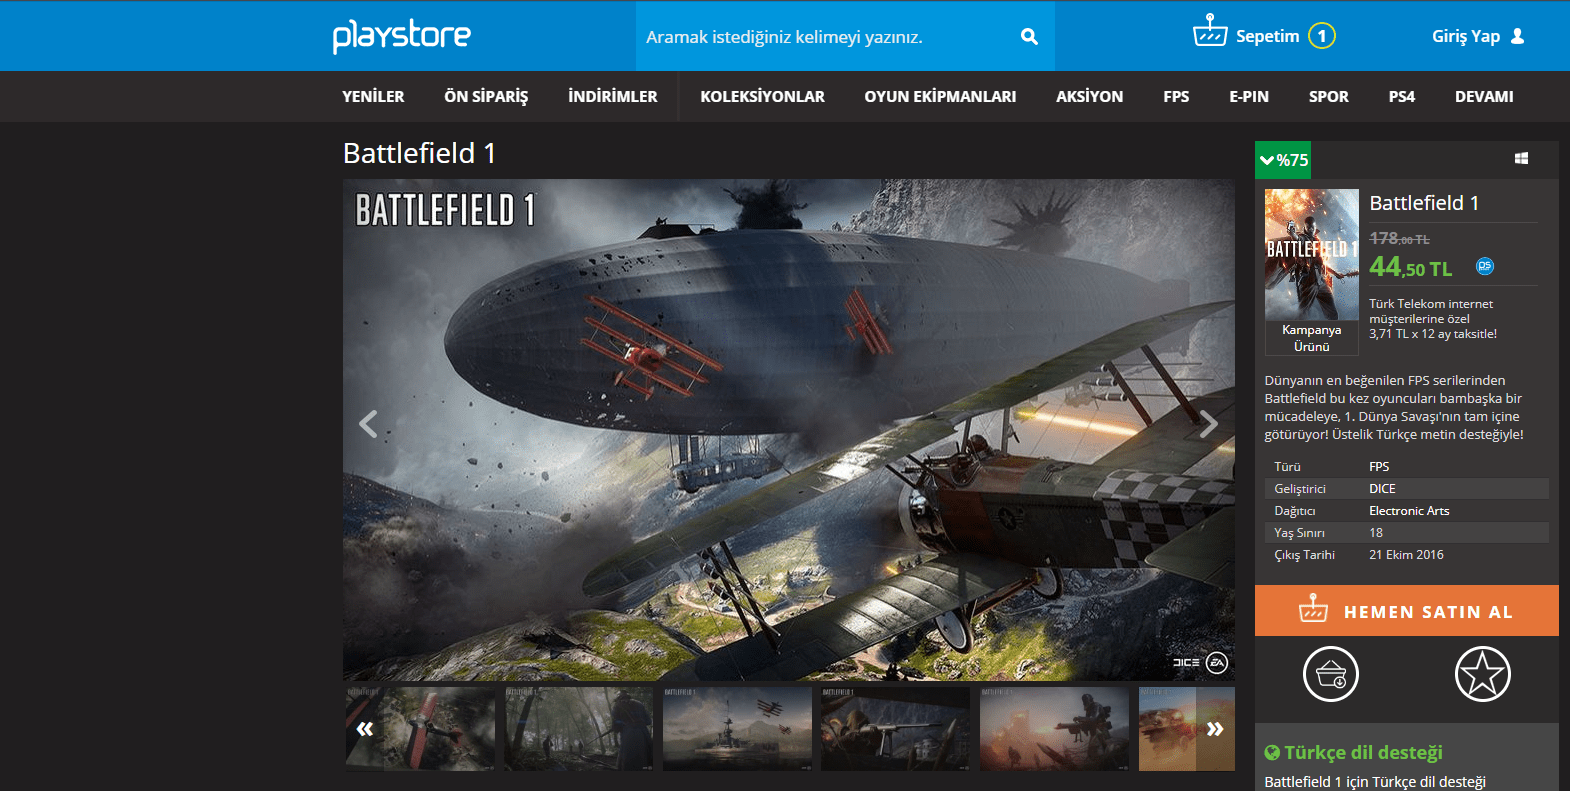Advance the main gallery to the next slide

click(1208, 424)
